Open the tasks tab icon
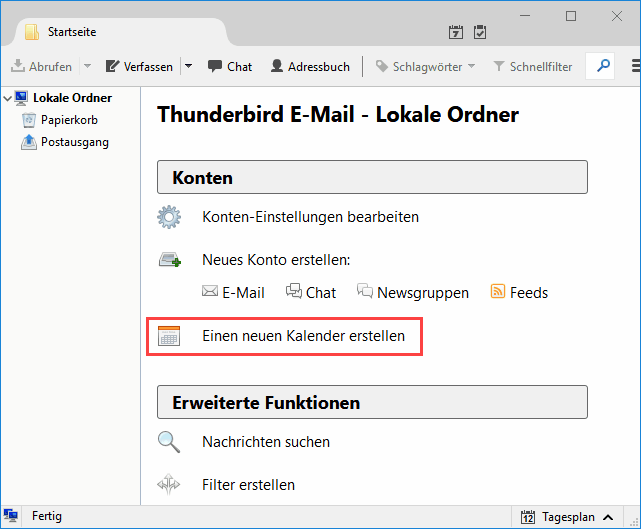The width and height of the screenshot is (641, 529). click(480, 32)
